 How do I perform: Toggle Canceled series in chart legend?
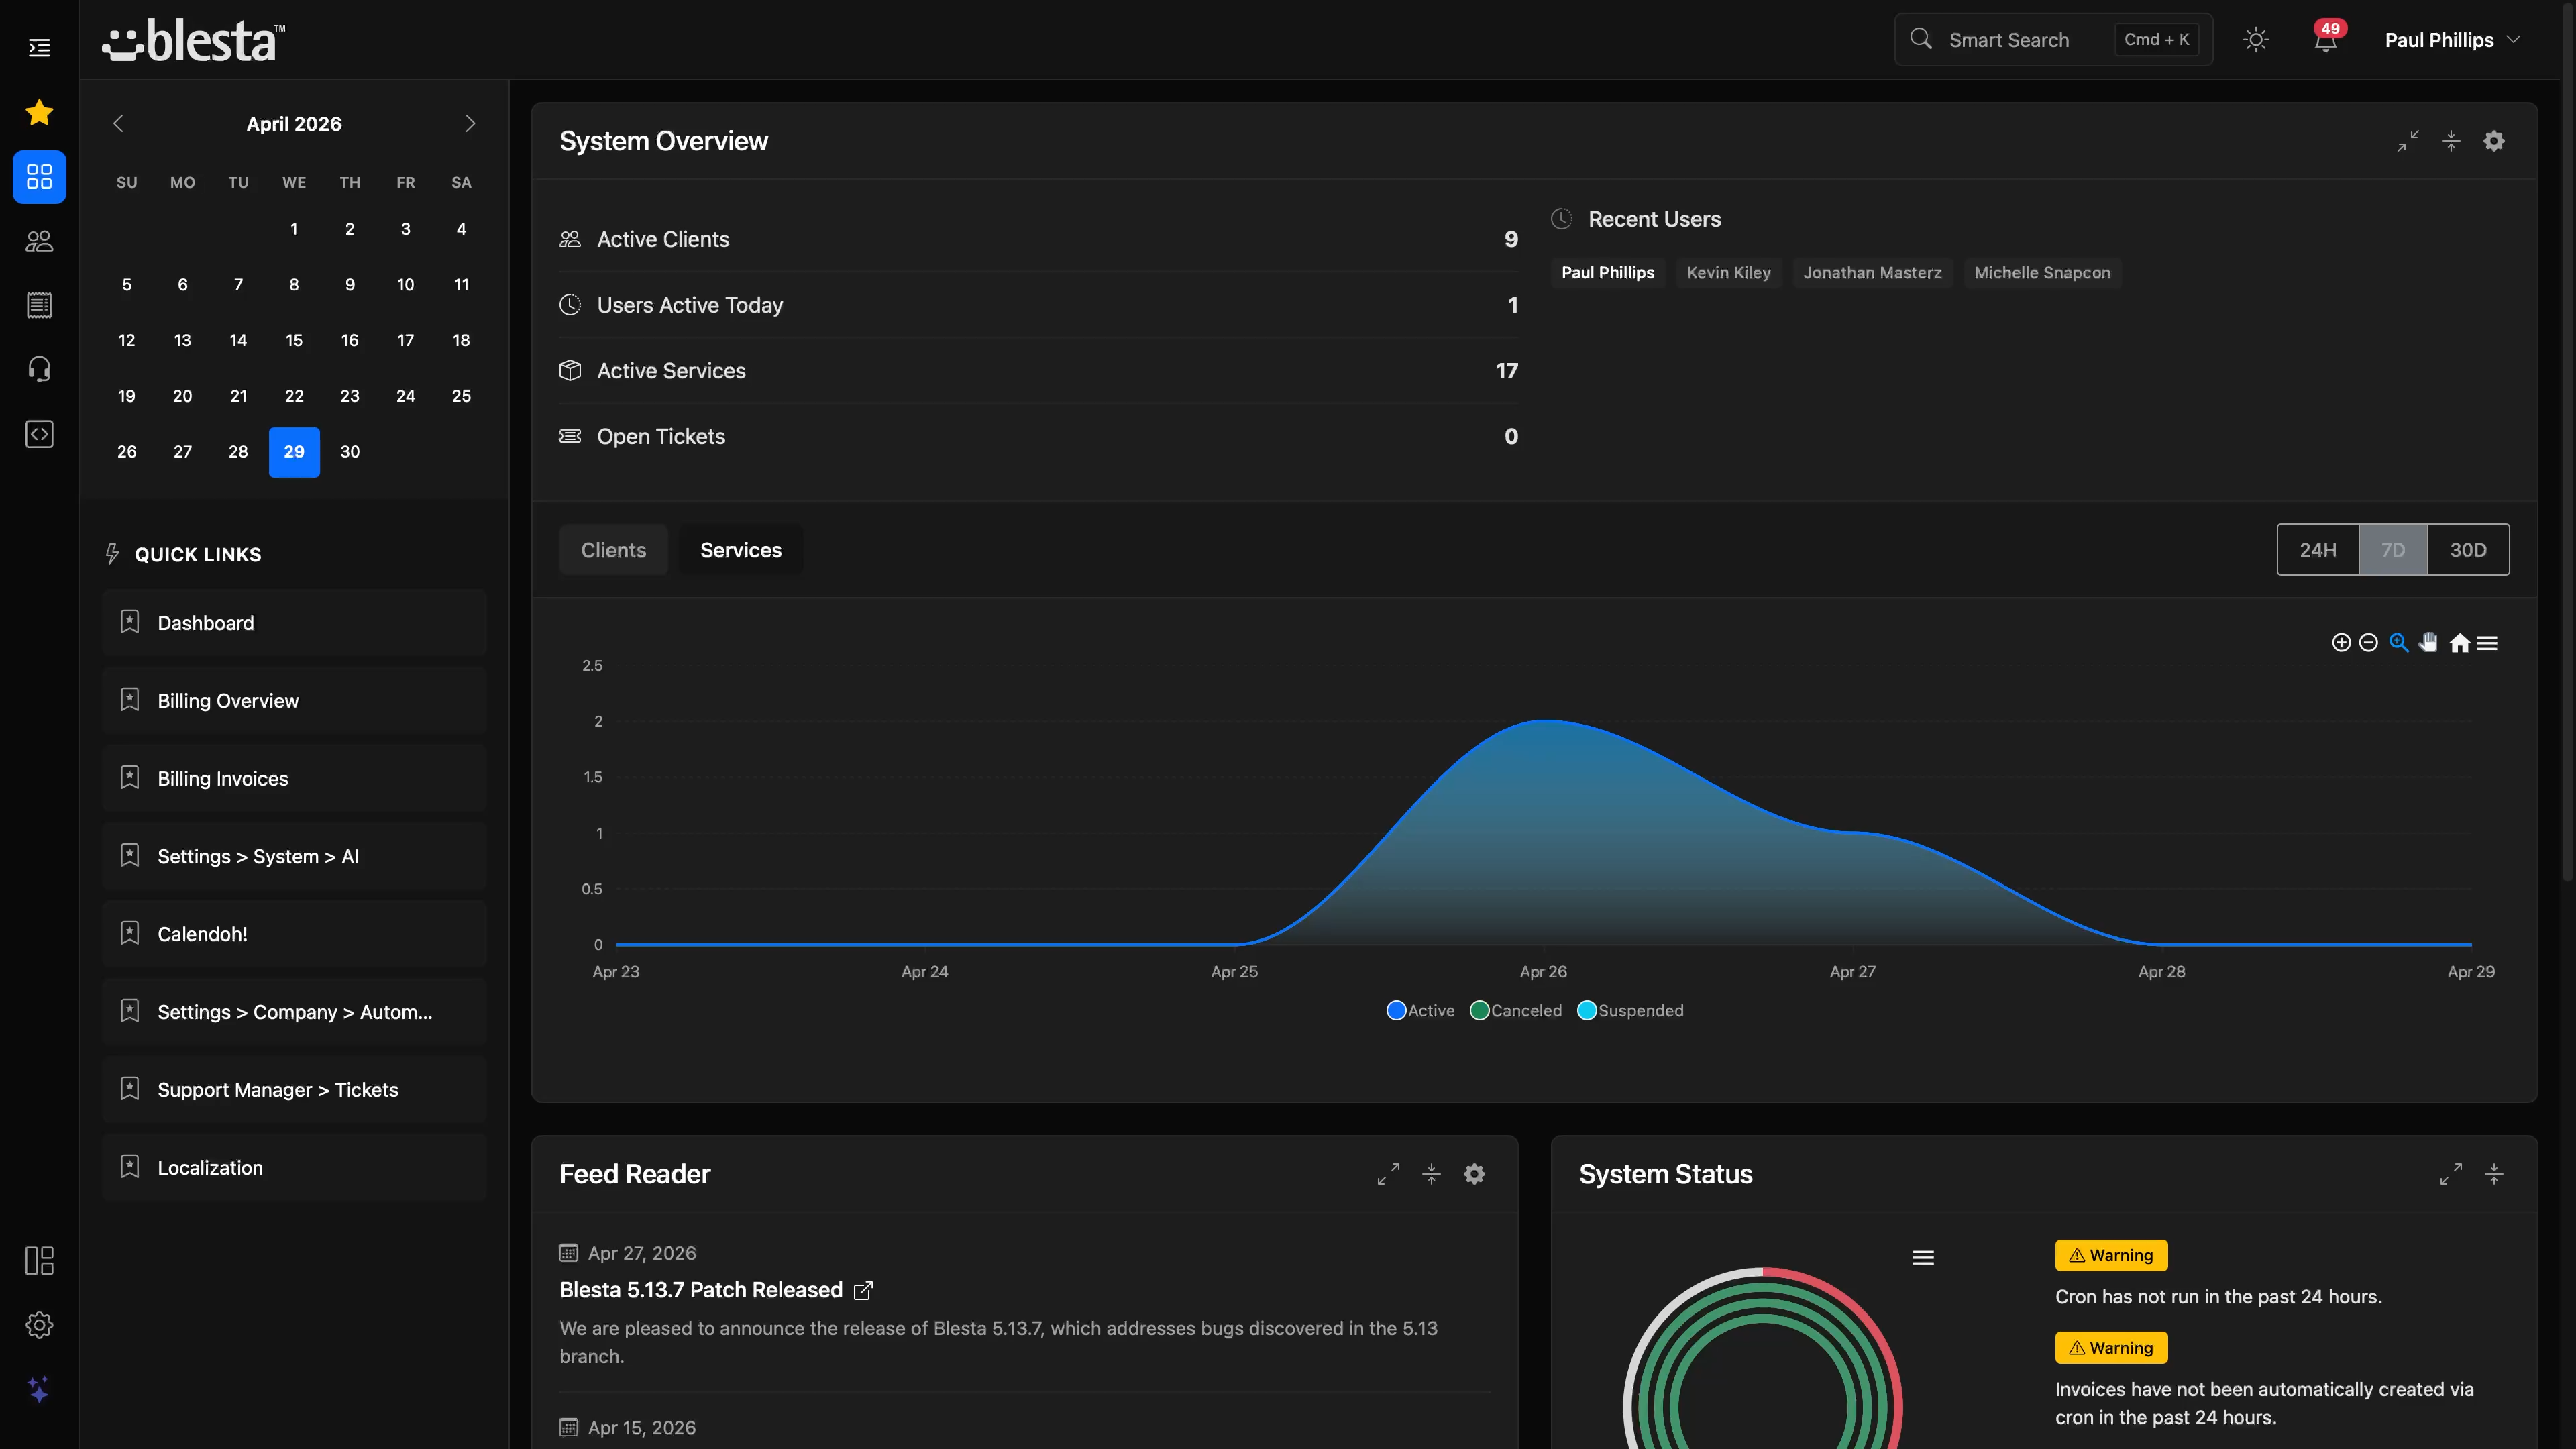(x=1516, y=1011)
